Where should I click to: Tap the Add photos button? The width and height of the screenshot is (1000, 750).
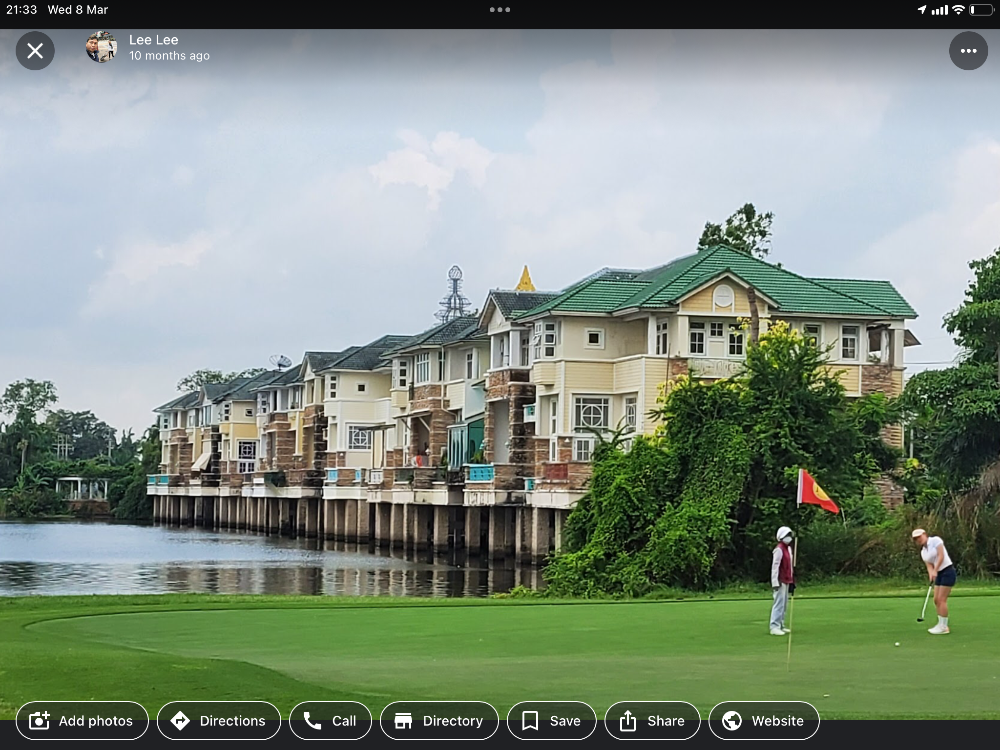(82, 721)
